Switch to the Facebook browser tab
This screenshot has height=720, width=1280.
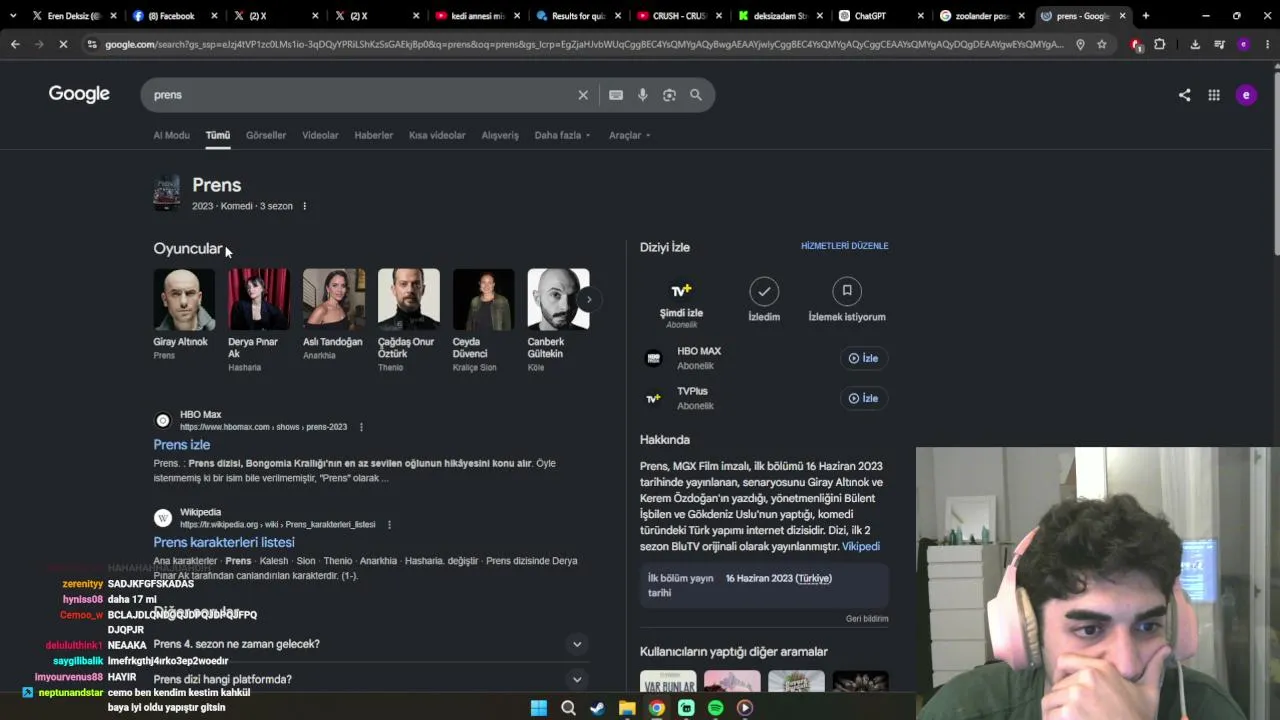[x=176, y=16]
